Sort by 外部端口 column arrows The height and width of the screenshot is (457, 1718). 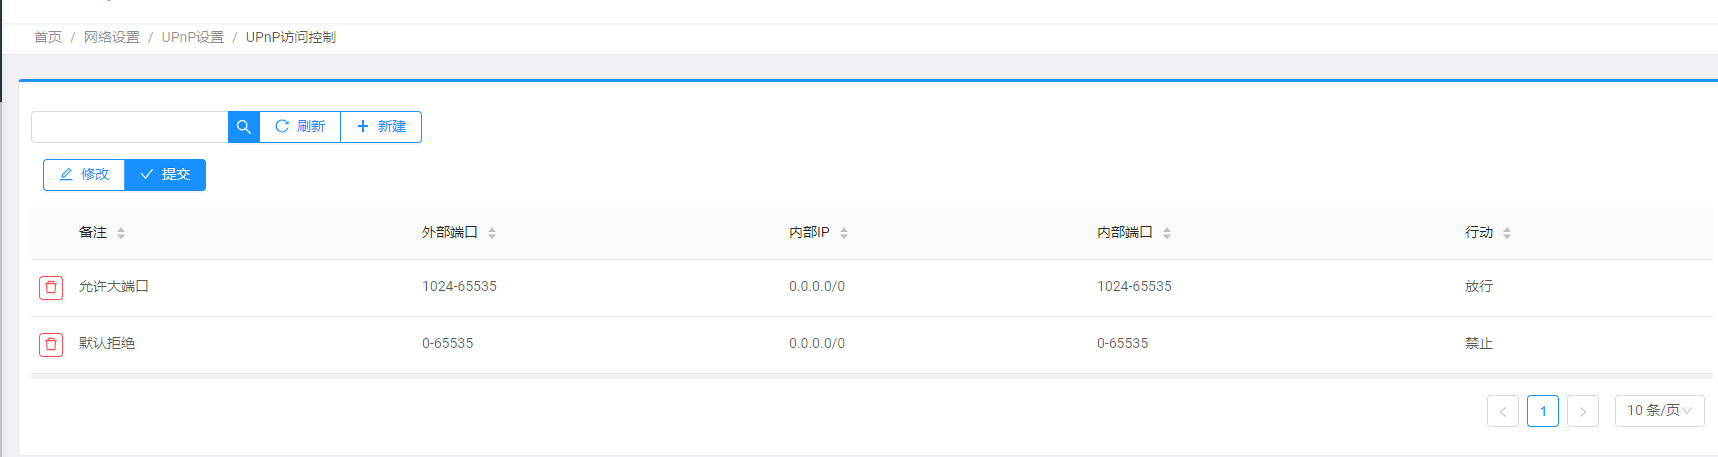pyautogui.click(x=492, y=233)
